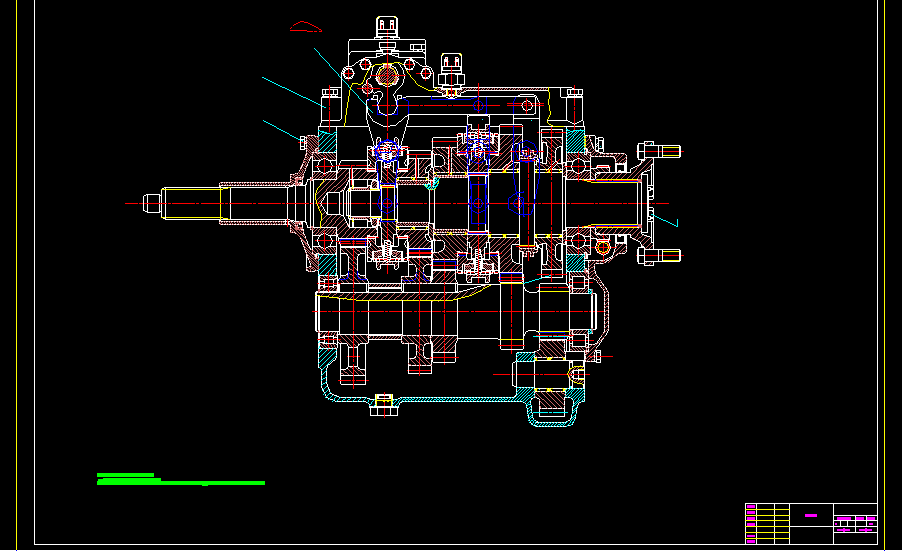The width and height of the screenshot is (902, 551).
Task: Select the green technical notes text block
Action: 180,480
